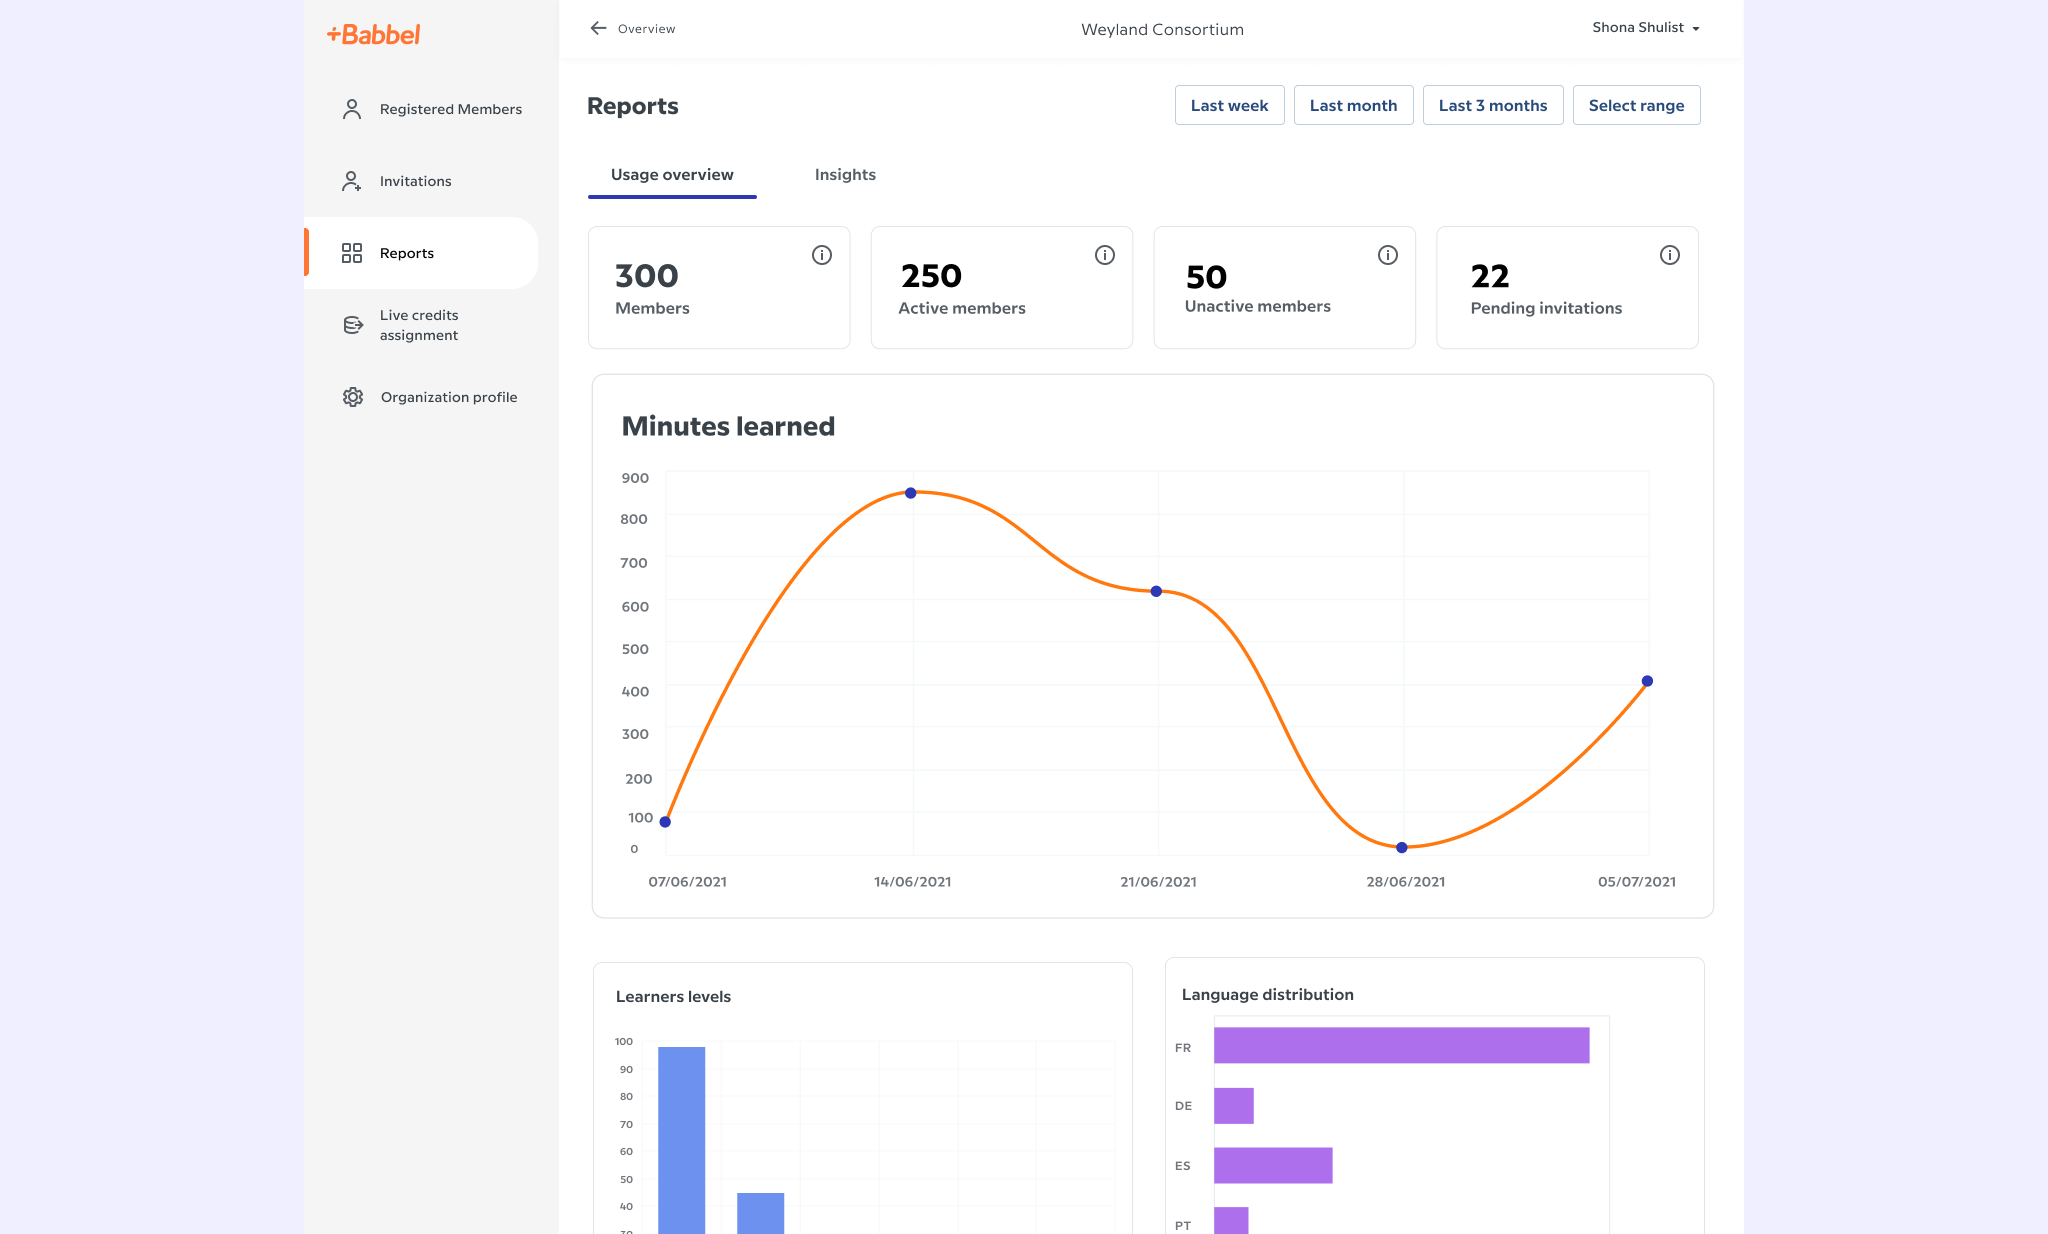This screenshot has height=1234, width=2048.
Task: Switch to the Usage overview tab
Action: pyautogui.click(x=672, y=175)
